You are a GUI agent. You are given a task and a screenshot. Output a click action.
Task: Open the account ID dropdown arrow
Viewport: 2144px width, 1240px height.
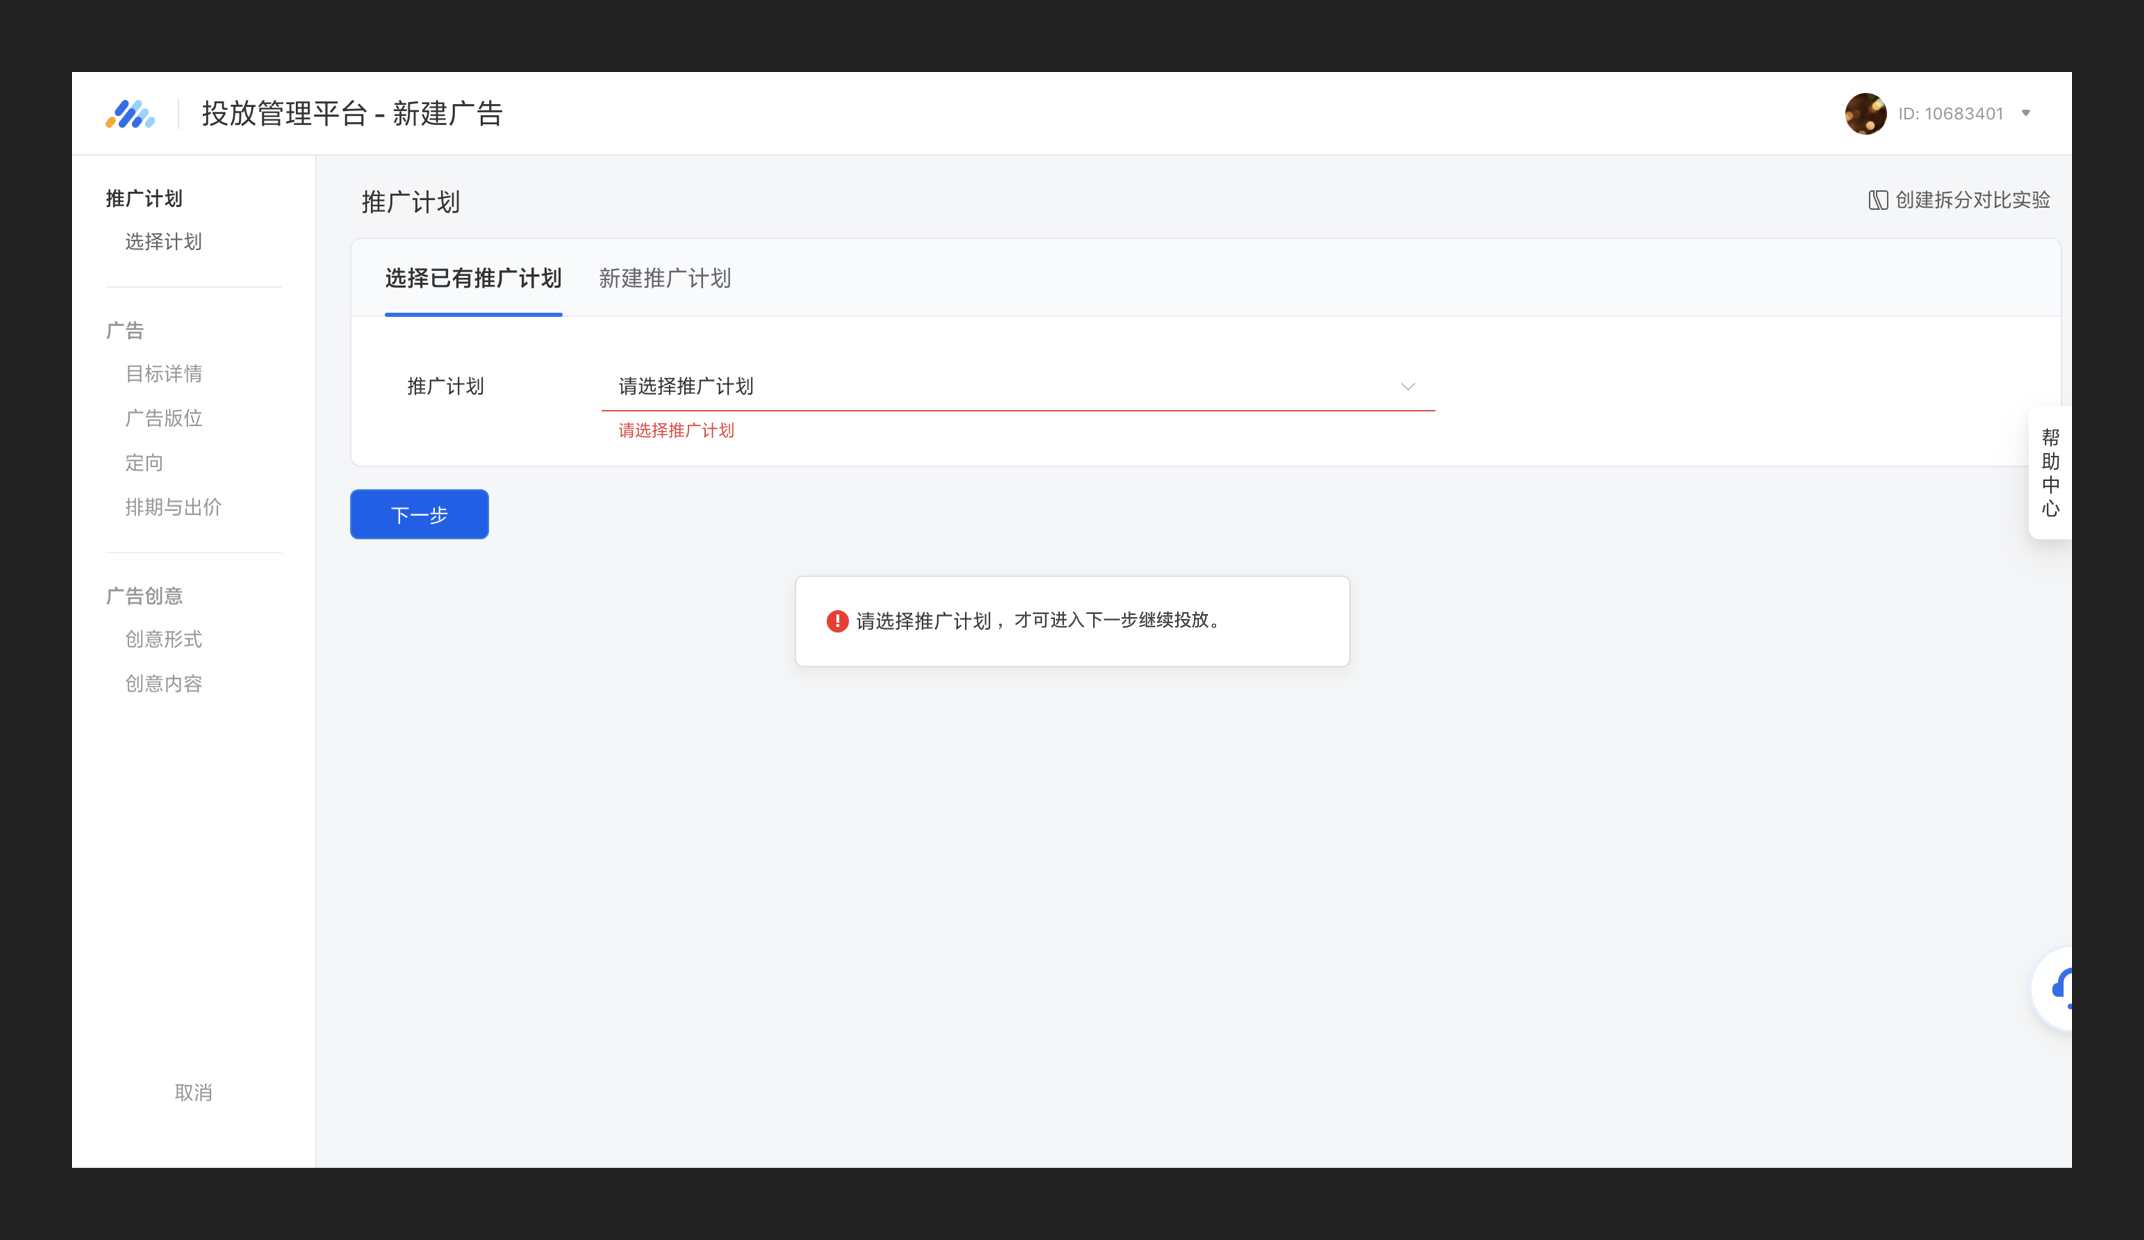[2026, 113]
